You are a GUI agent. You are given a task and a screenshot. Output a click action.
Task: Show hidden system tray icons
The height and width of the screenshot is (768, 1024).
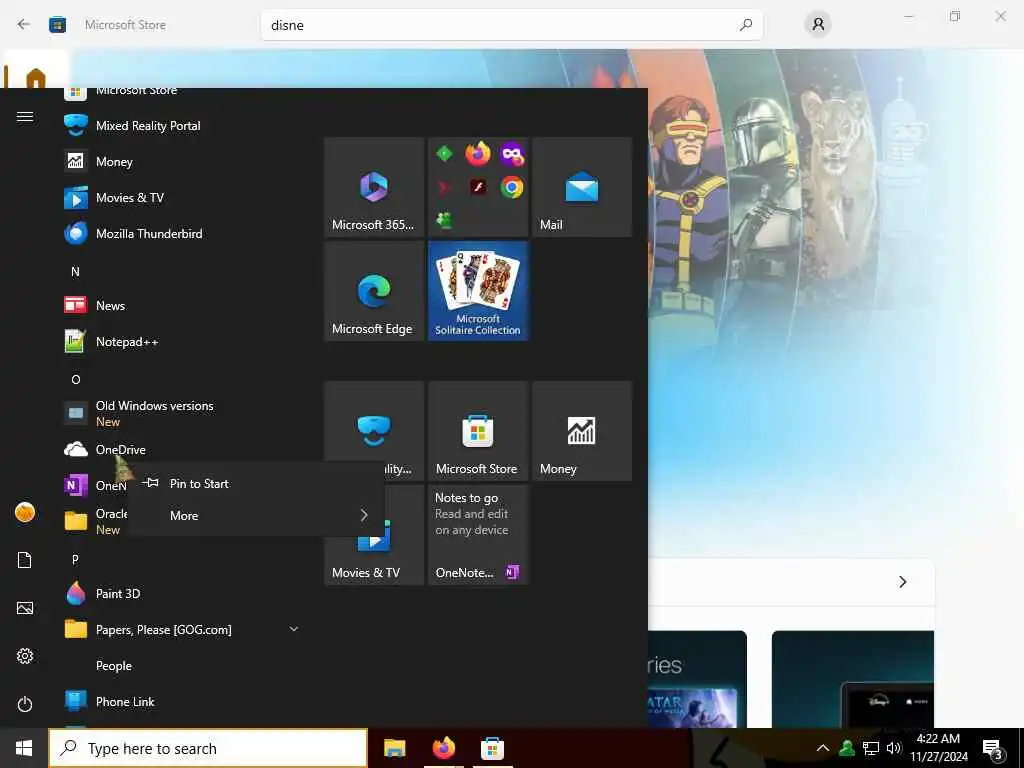tap(823, 748)
